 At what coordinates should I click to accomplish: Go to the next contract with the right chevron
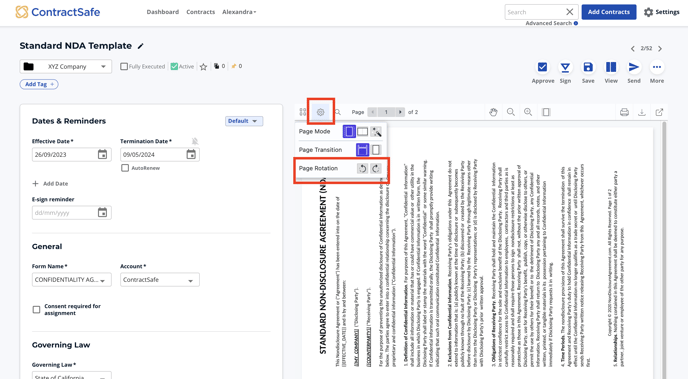(x=660, y=49)
